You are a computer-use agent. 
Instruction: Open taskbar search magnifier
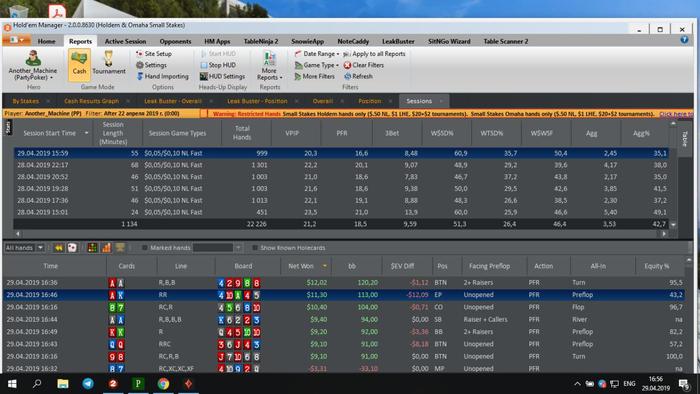pyautogui.click(x=37, y=384)
